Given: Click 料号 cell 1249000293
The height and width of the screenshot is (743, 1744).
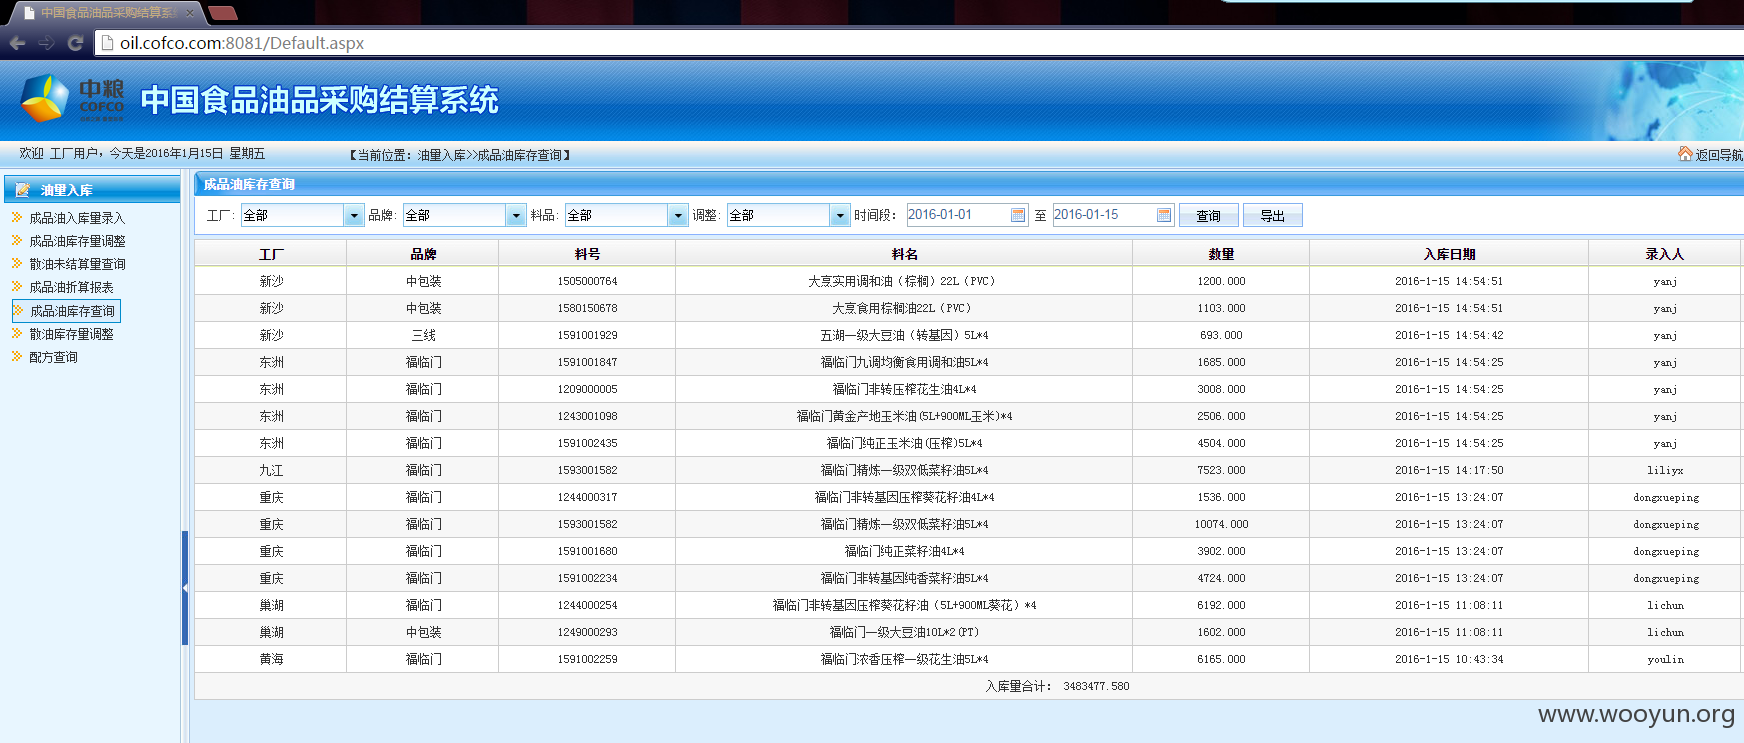Looking at the screenshot, I should [587, 633].
